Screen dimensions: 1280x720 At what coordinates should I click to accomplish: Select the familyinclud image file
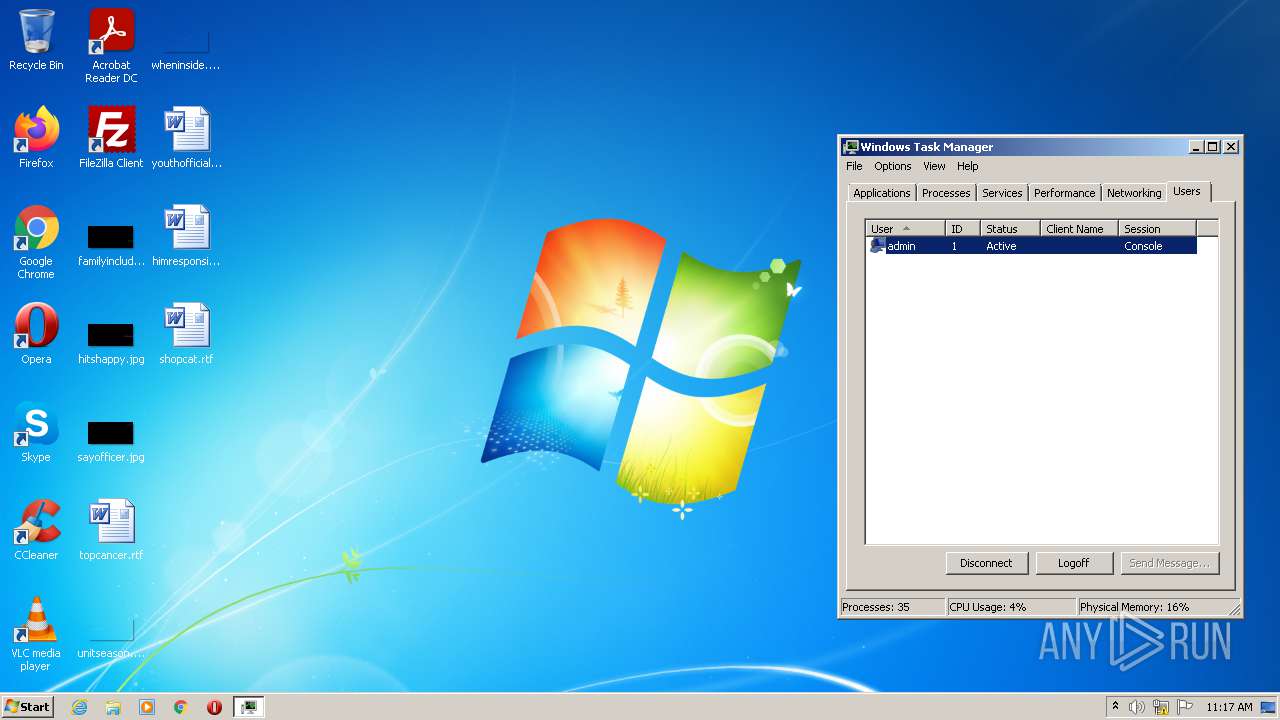111,245
